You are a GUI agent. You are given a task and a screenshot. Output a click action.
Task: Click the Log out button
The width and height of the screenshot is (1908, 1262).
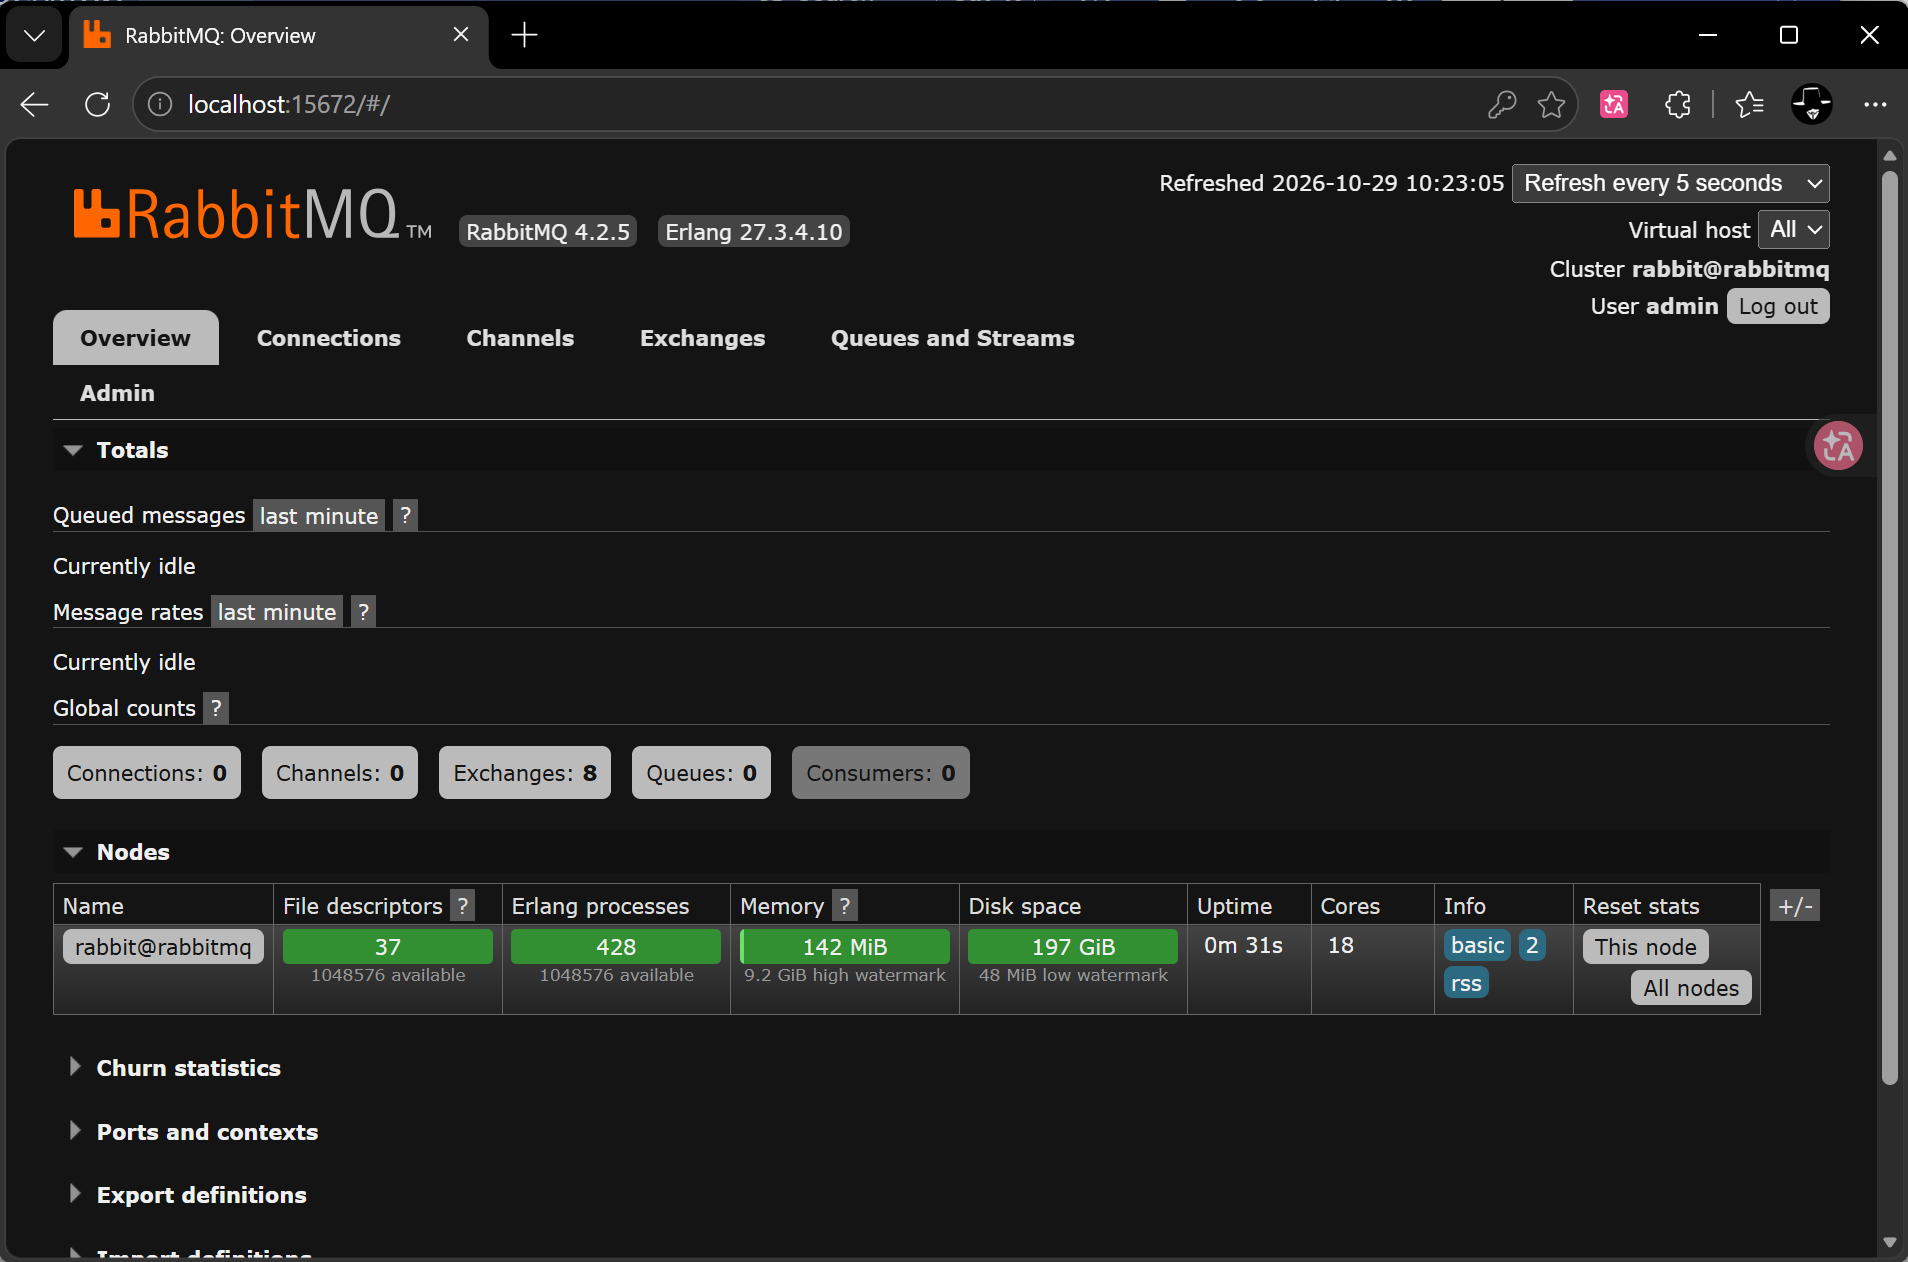[1778, 306]
